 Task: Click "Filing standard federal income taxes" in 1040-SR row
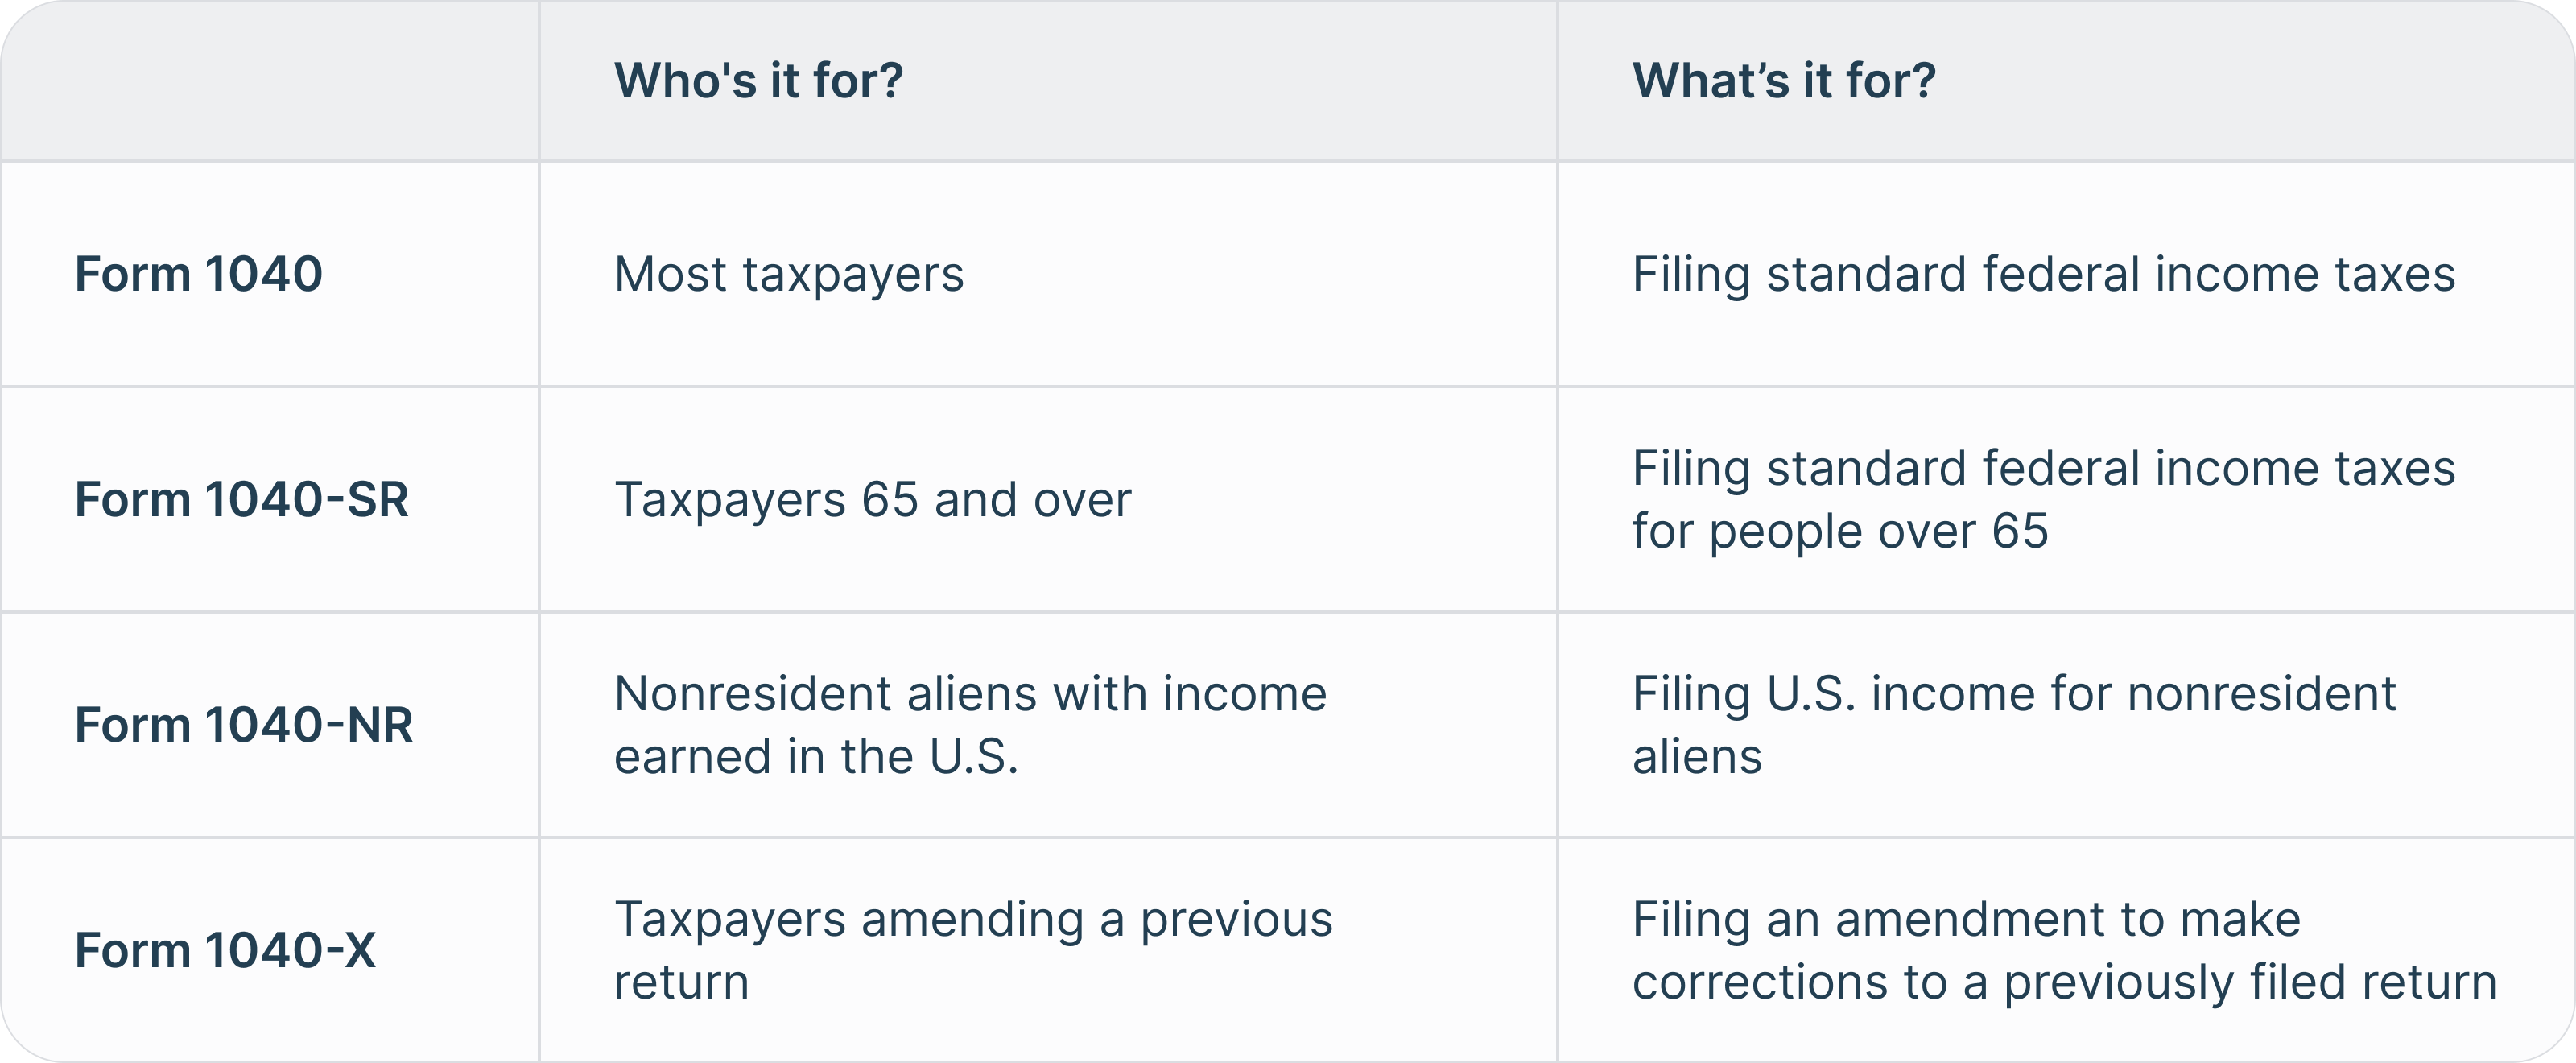click(2043, 468)
